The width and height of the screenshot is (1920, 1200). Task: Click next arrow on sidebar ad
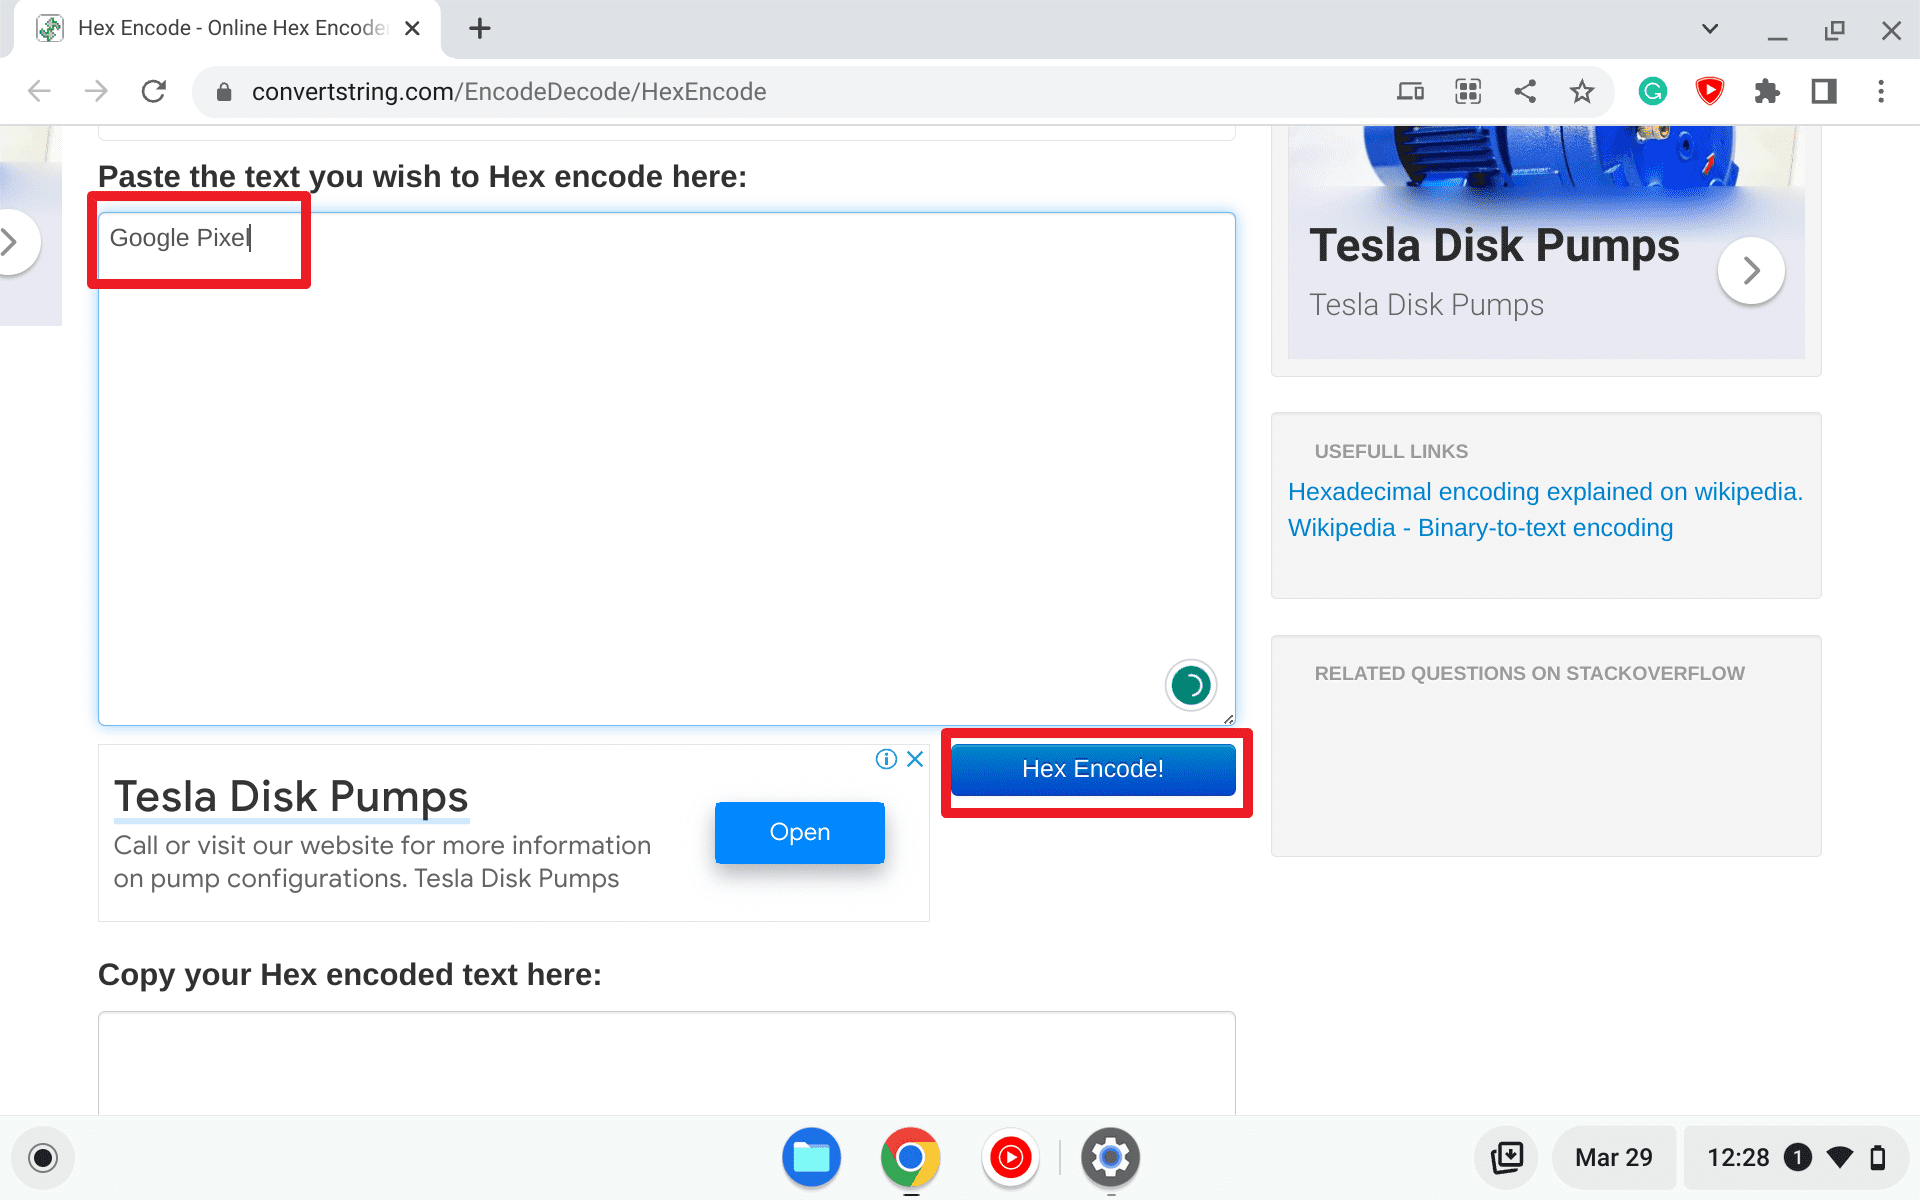coord(1751,270)
